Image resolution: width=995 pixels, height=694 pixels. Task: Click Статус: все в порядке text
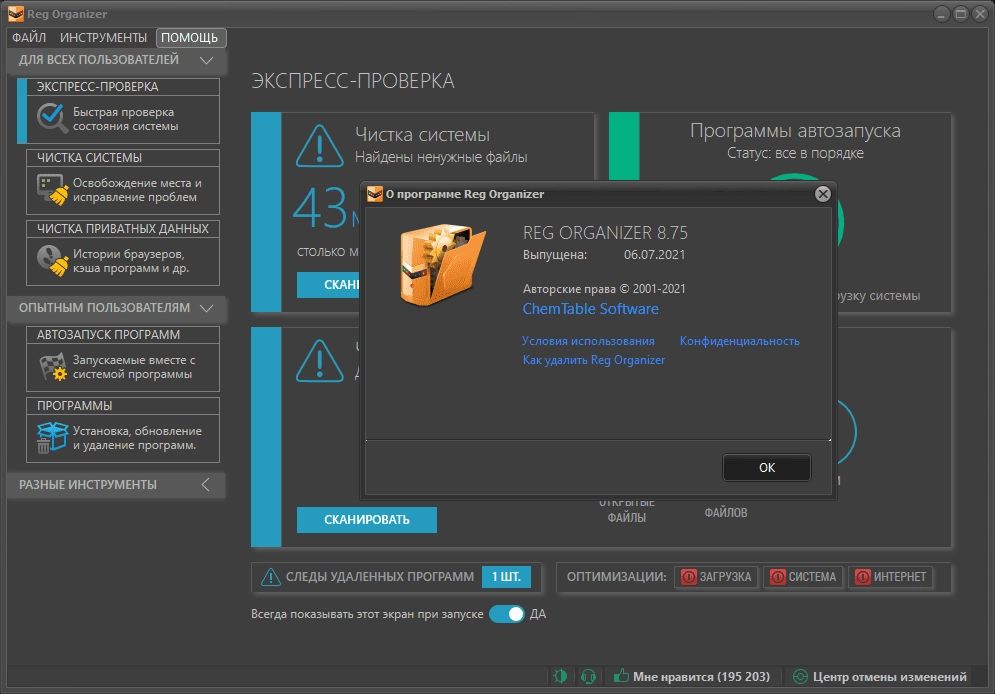click(x=795, y=153)
